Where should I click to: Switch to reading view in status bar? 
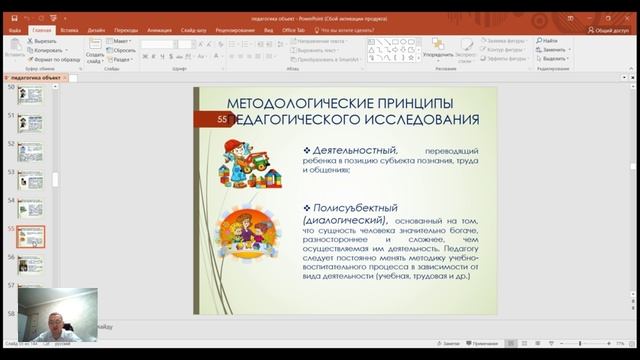click(538, 344)
